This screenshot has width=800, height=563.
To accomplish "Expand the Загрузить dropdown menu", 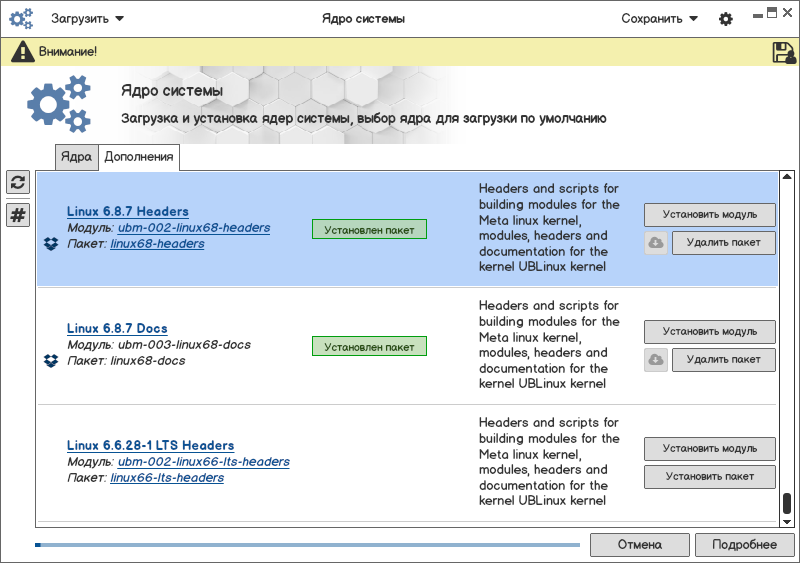I will [x=88, y=19].
